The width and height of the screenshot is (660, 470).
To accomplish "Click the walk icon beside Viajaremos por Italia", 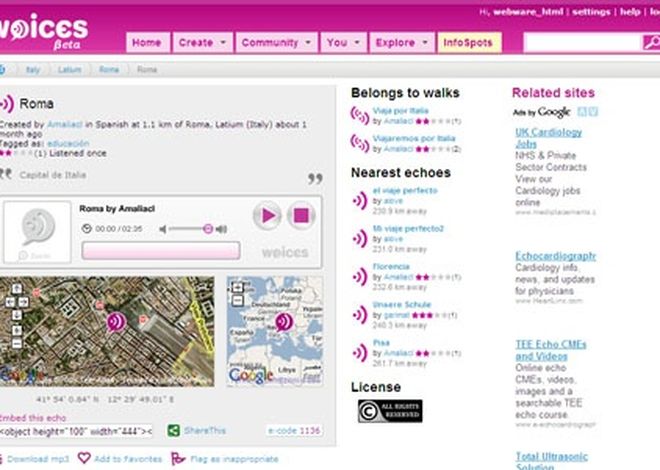I will tap(360, 143).
